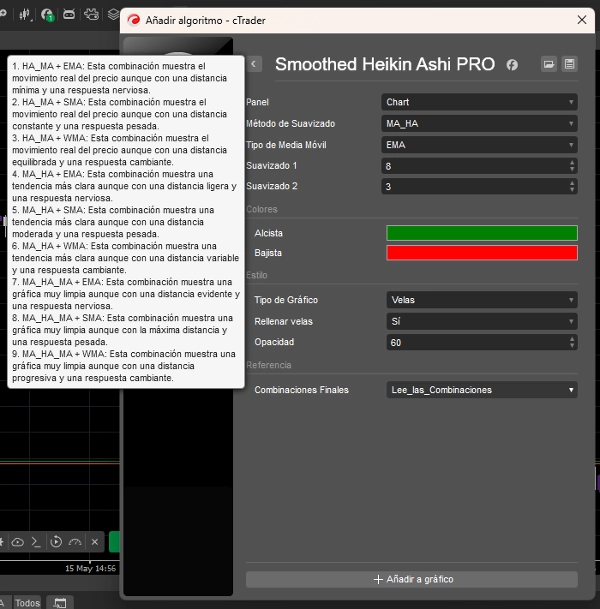The width and height of the screenshot is (600, 609).
Task: Click the '15 May 14:56' time axis label
Action: [x=90, y=569]
